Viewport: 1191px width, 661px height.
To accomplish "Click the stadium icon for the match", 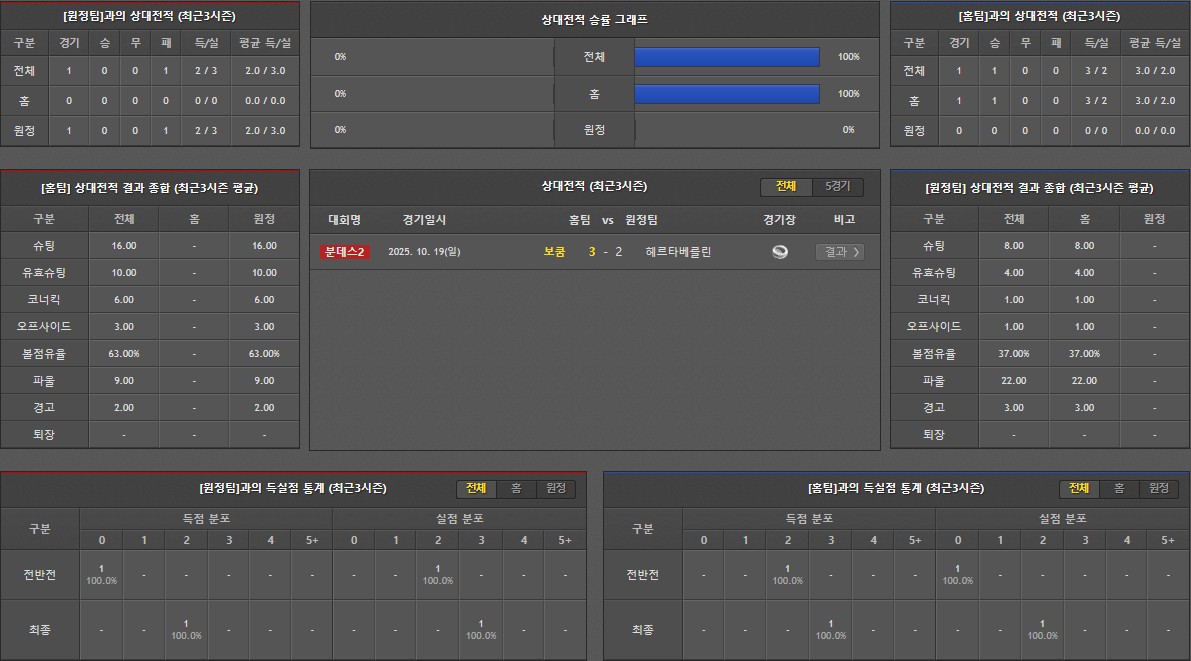I will [x=780, y=252].
